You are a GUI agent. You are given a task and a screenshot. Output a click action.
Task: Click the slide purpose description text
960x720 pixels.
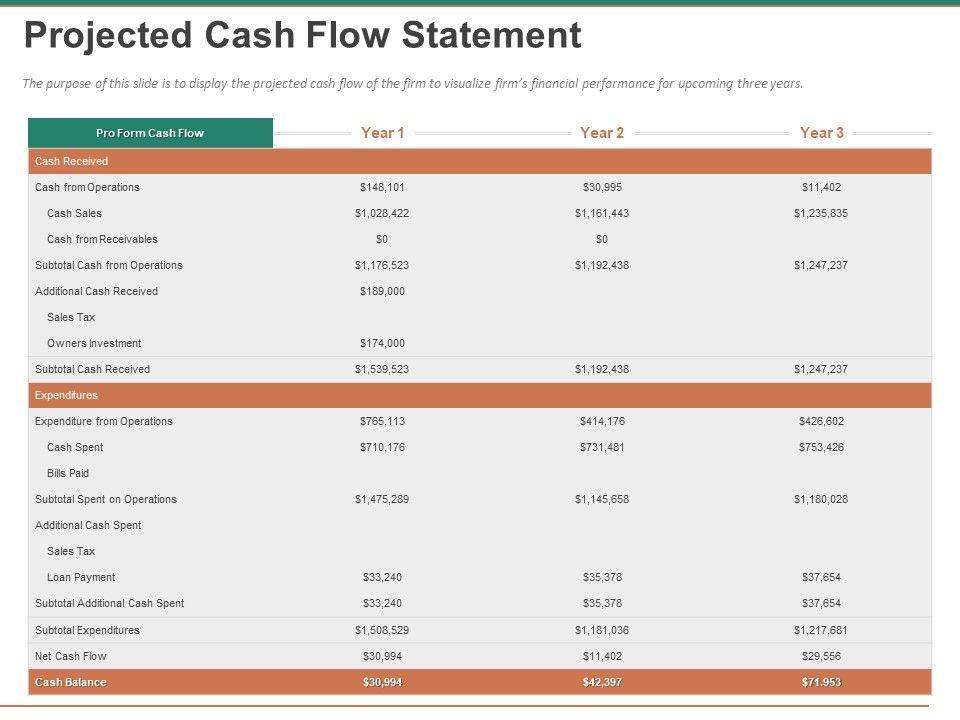pyautogui.click(x=412, y=84)
